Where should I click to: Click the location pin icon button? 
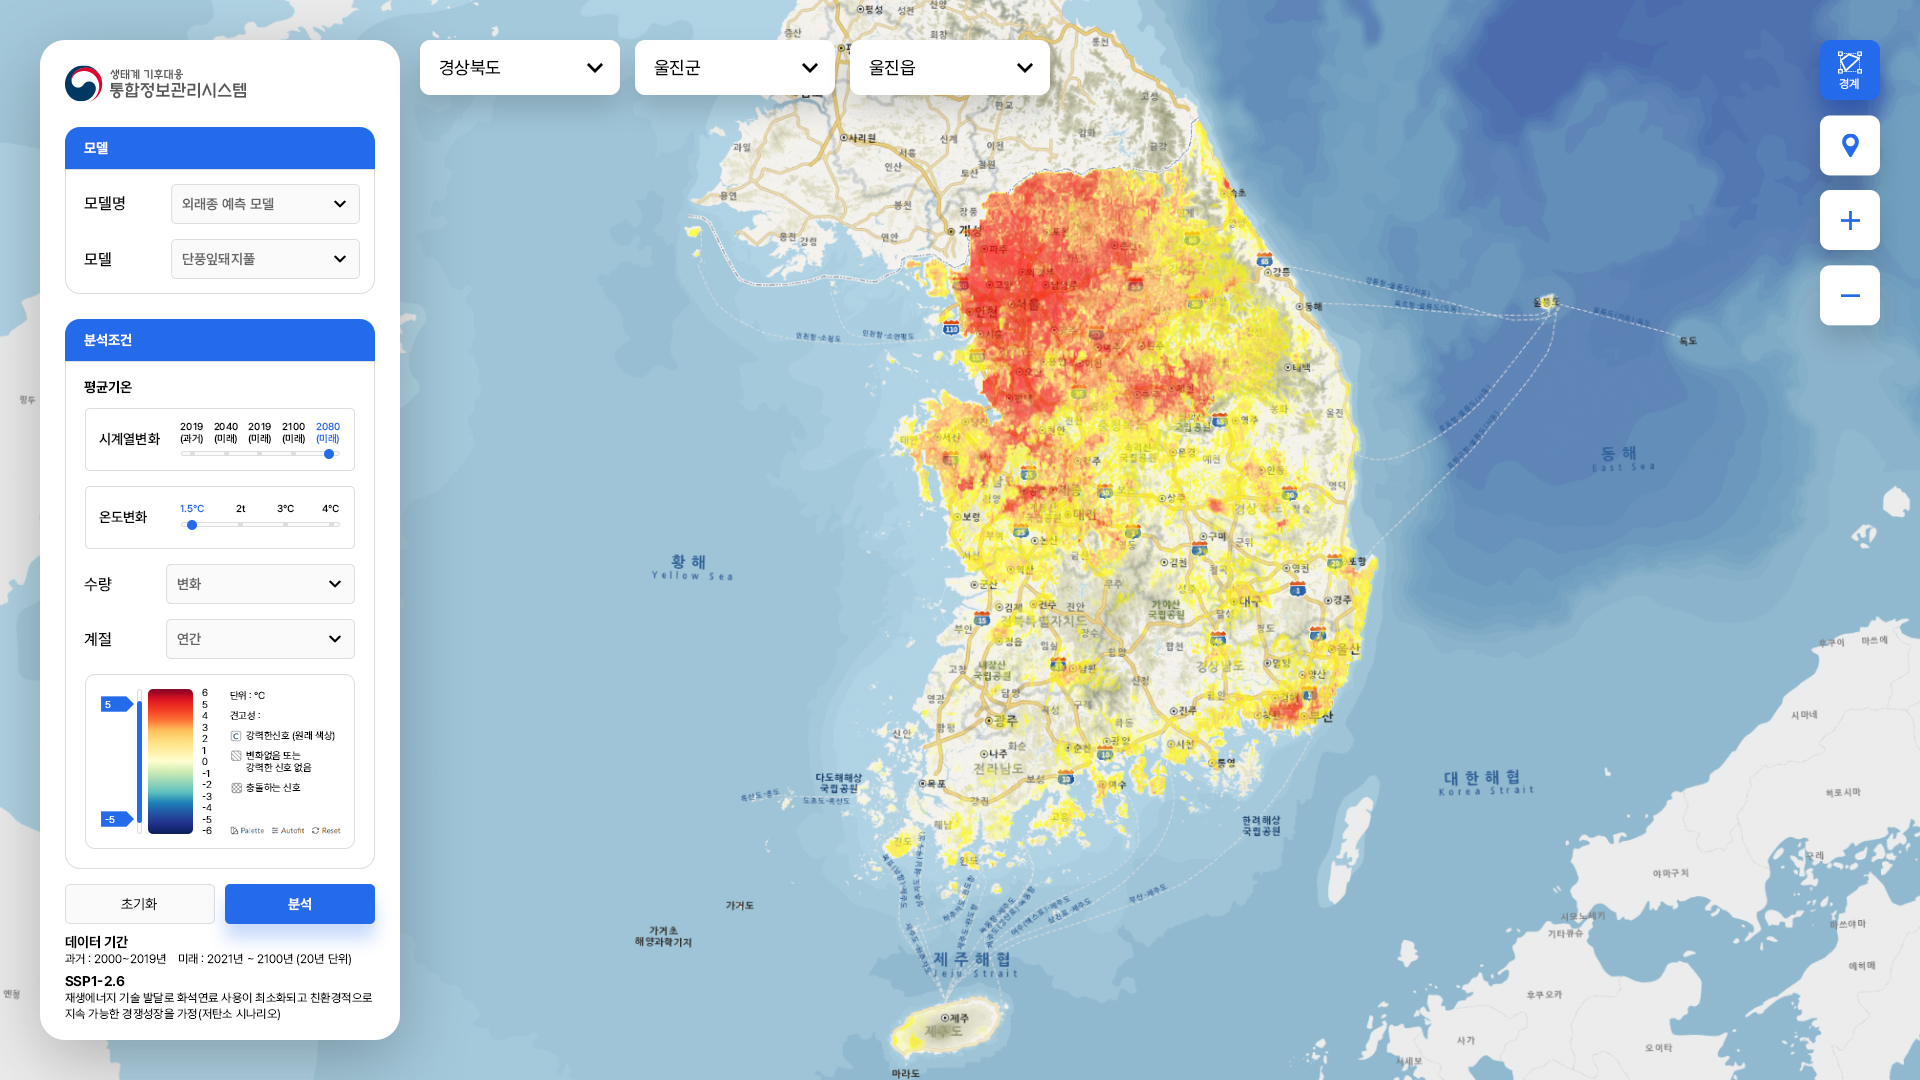click(x=1849, y=145)
